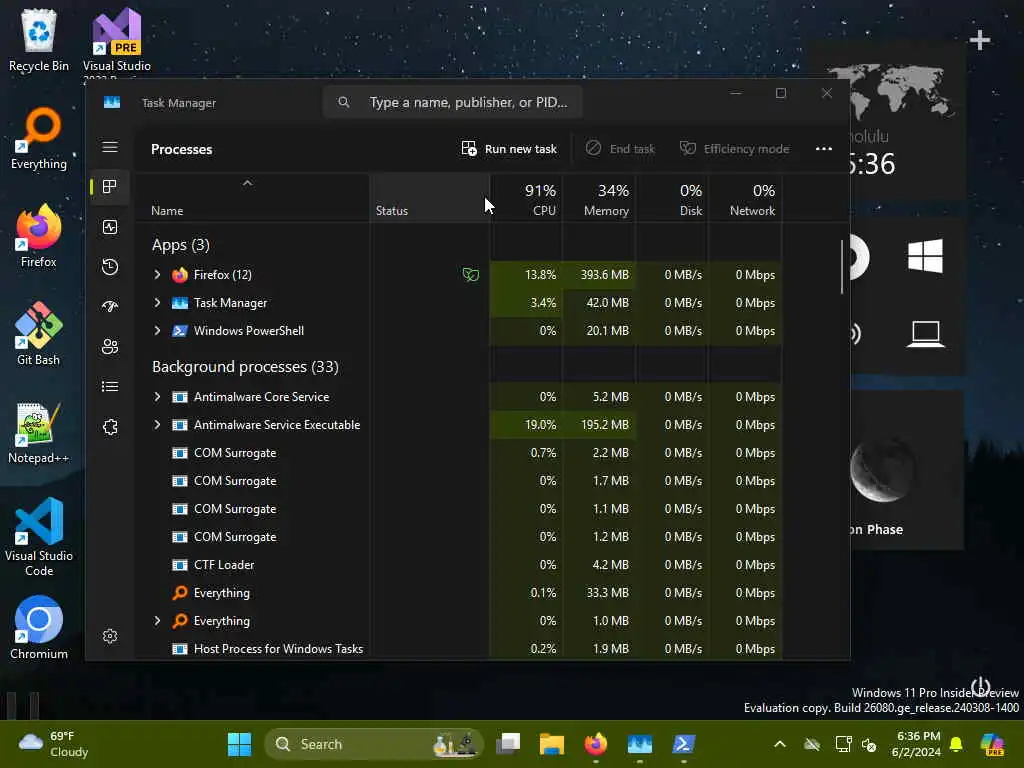Viewport: 1024px width, 768px height.
Task: Switch to Firefox on the taskbar
Action: click(x=596, y=744)
